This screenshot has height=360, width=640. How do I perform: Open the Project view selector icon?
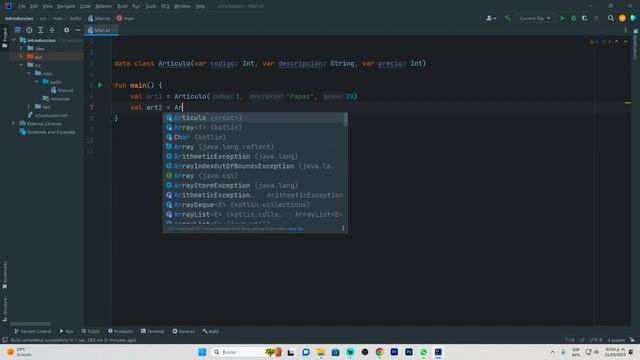pos(18,30)
